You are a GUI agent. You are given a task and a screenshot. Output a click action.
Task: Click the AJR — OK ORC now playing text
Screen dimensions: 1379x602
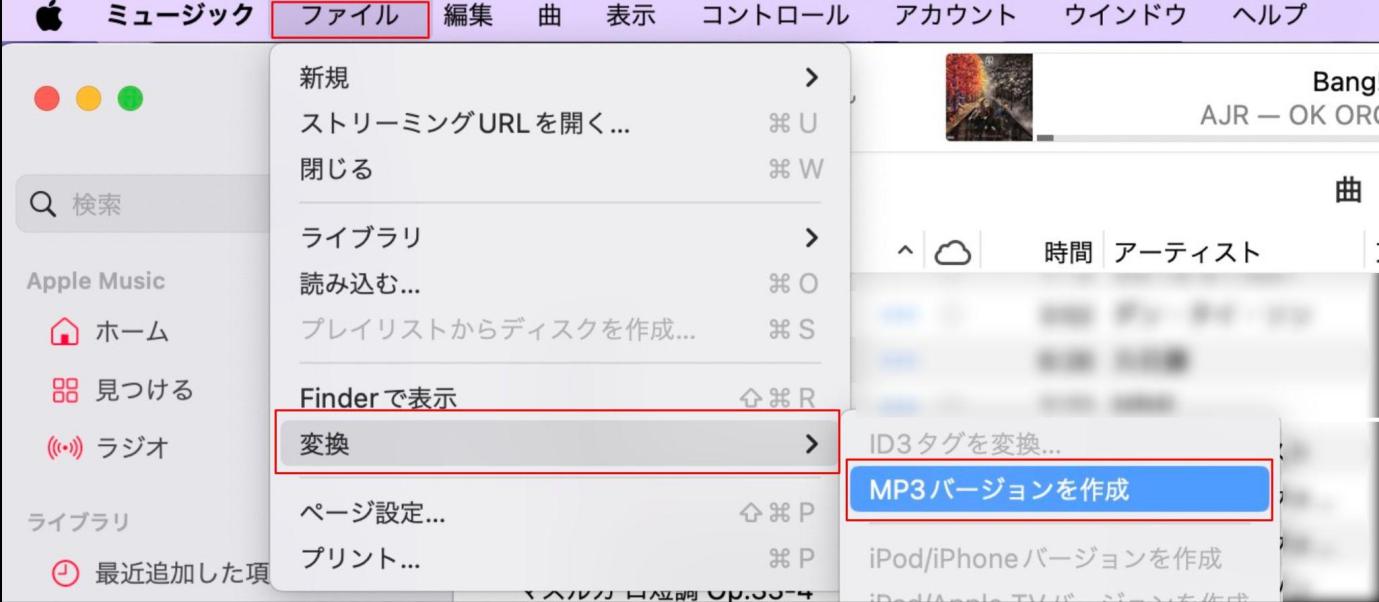pos(1289,115)
